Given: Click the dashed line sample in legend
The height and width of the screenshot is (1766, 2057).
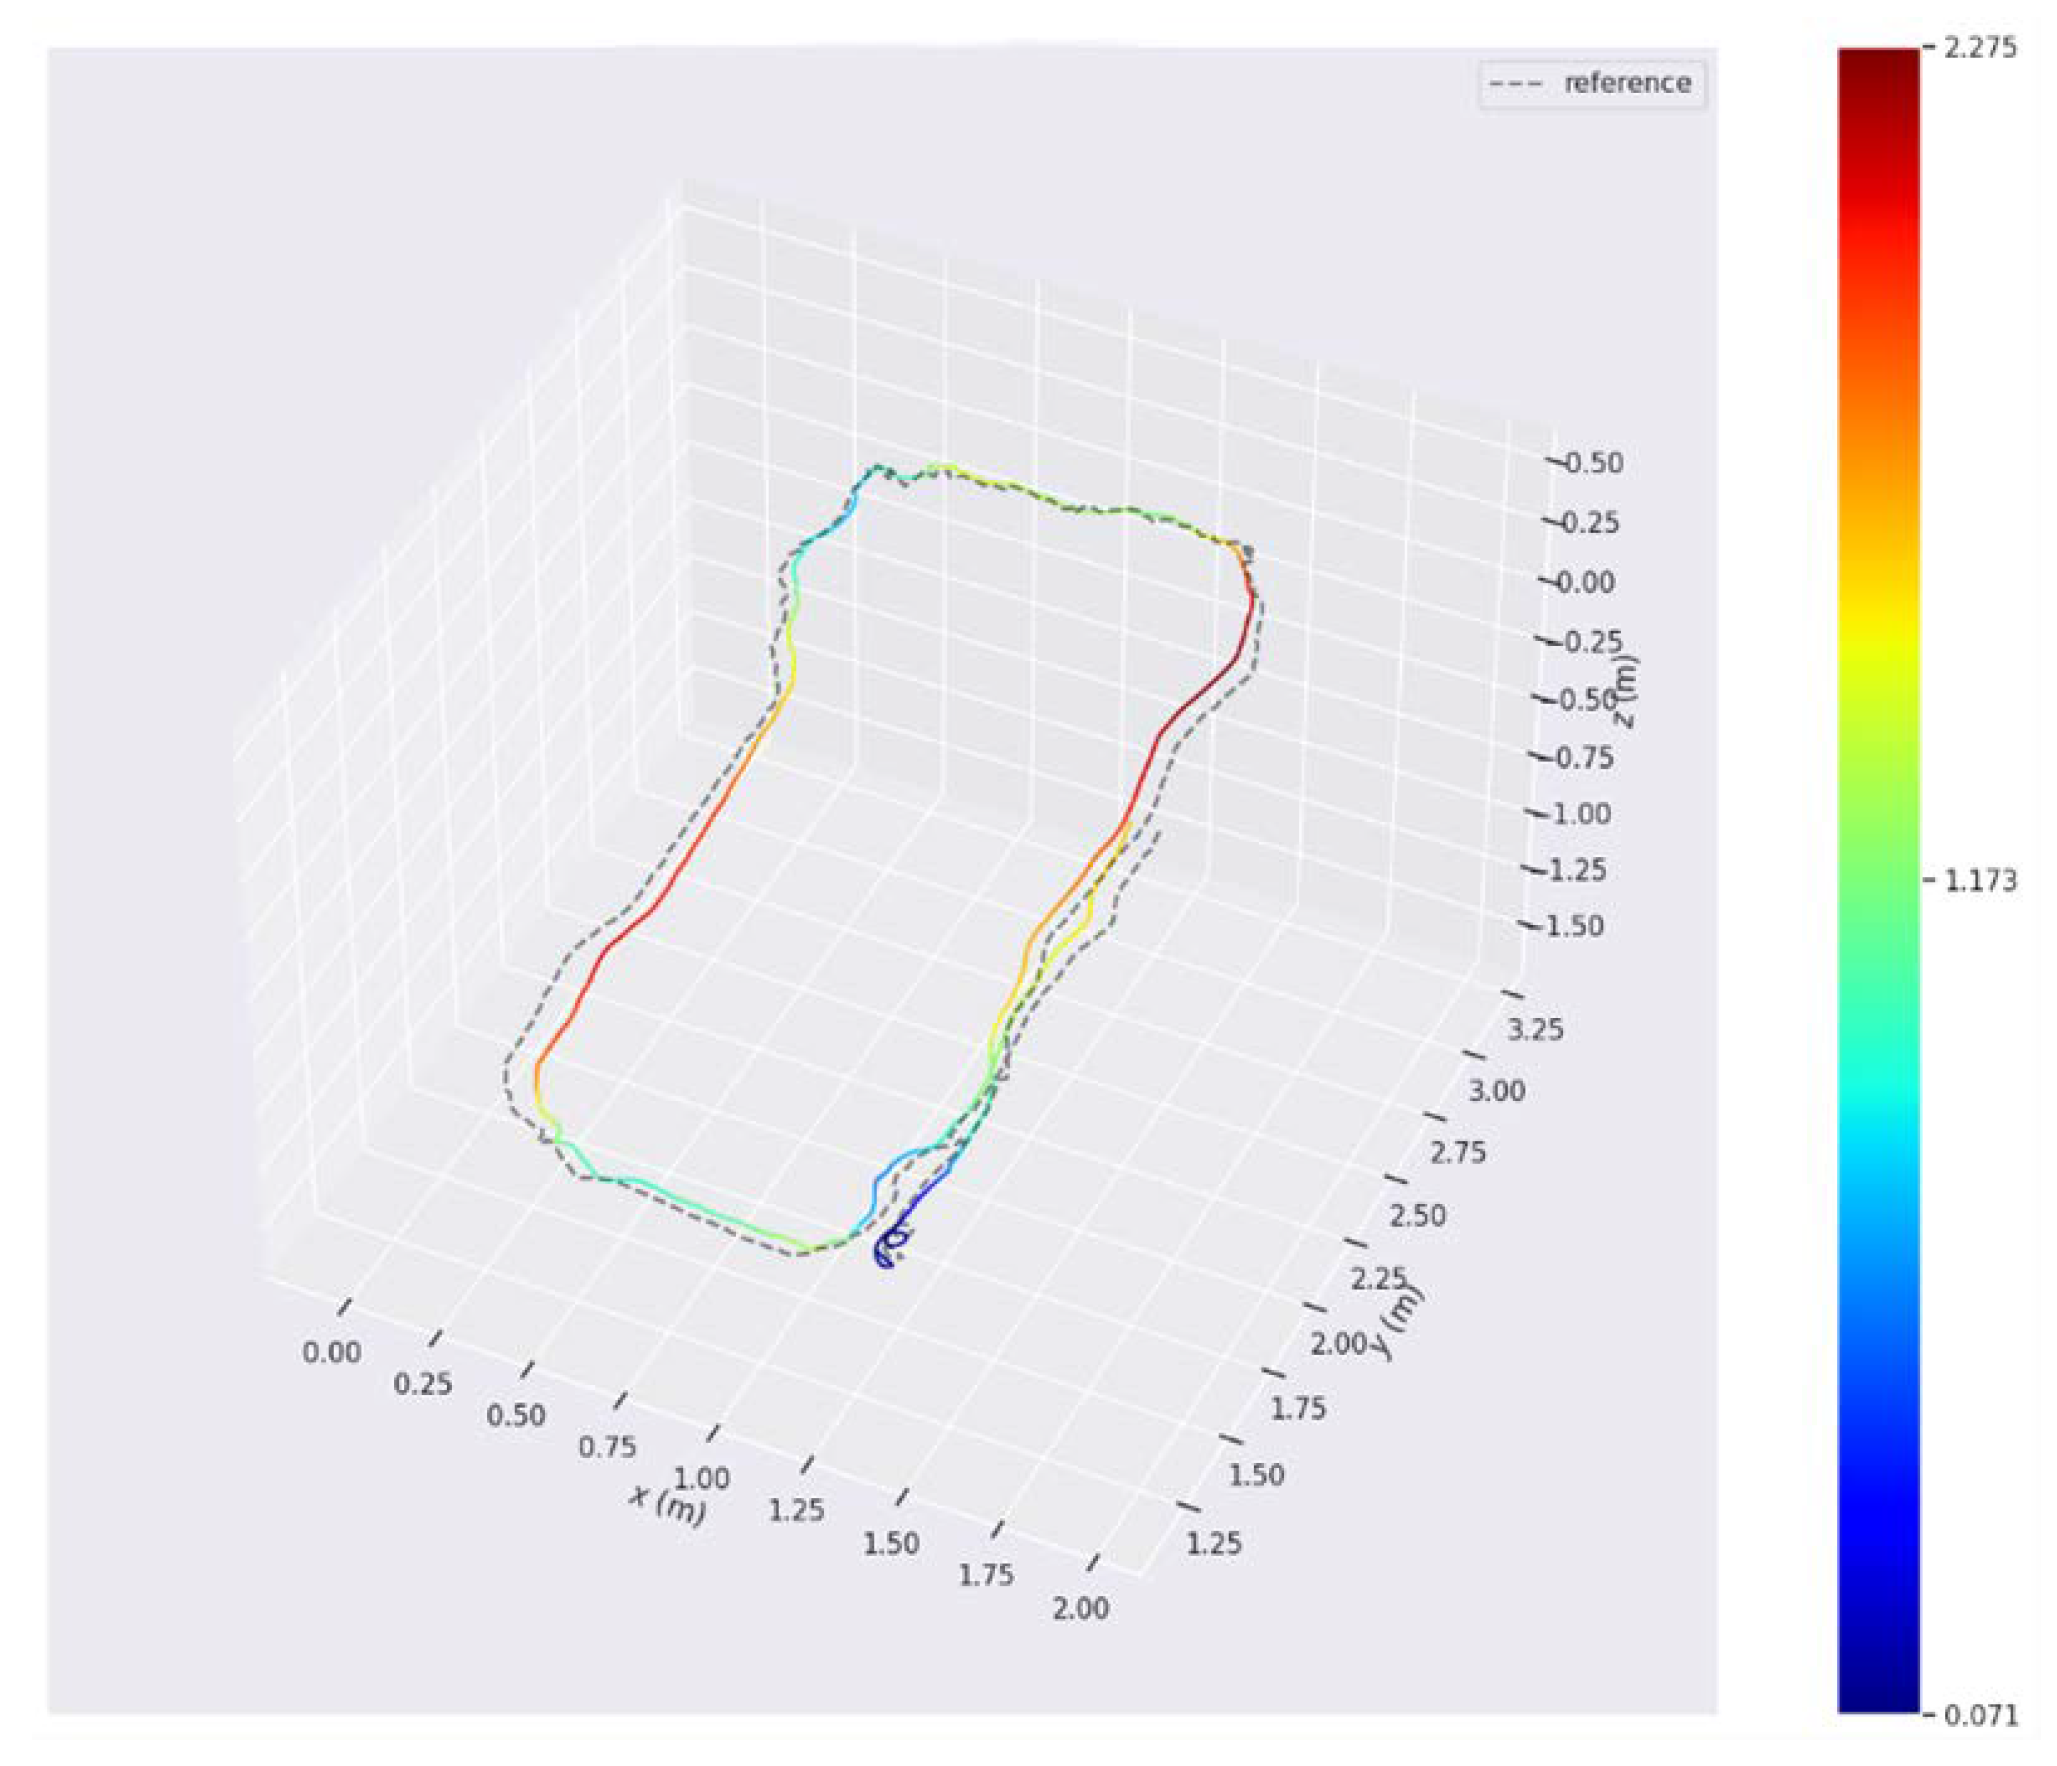Looking at the screenshot, I should click(x=1515, y=84).
